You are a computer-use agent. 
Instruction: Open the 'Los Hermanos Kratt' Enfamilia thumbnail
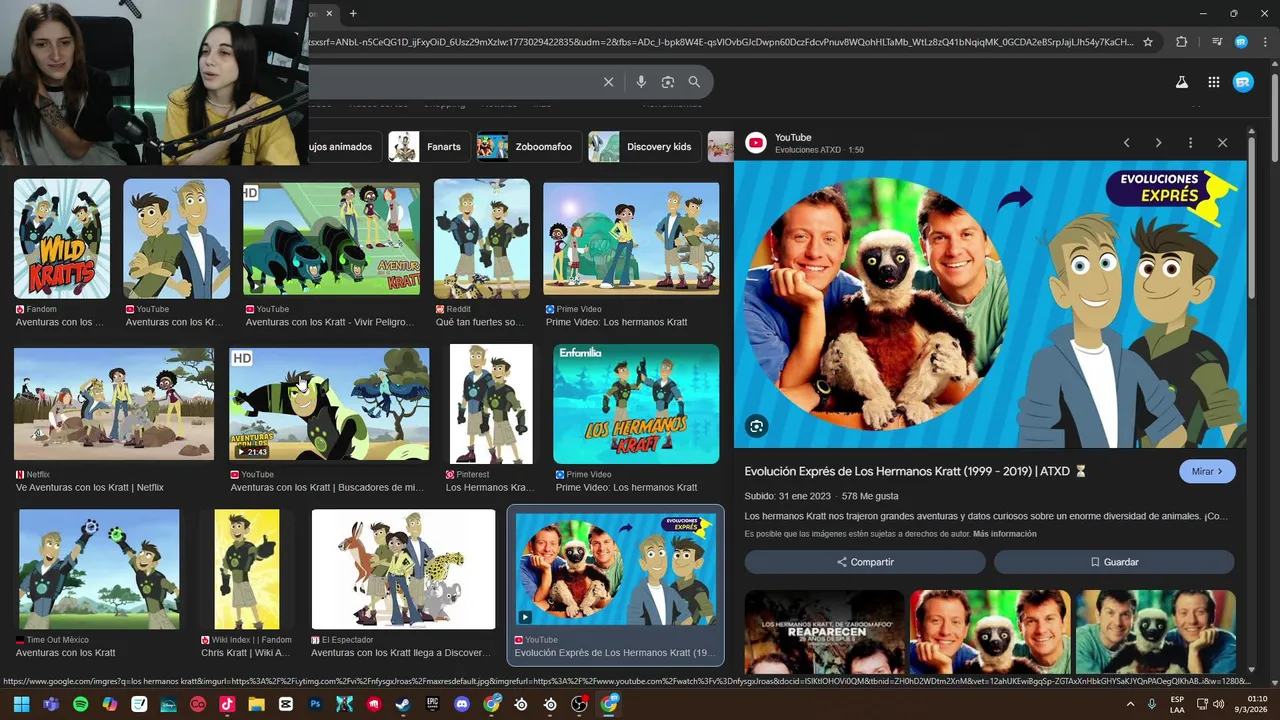(x=636, y=404)
